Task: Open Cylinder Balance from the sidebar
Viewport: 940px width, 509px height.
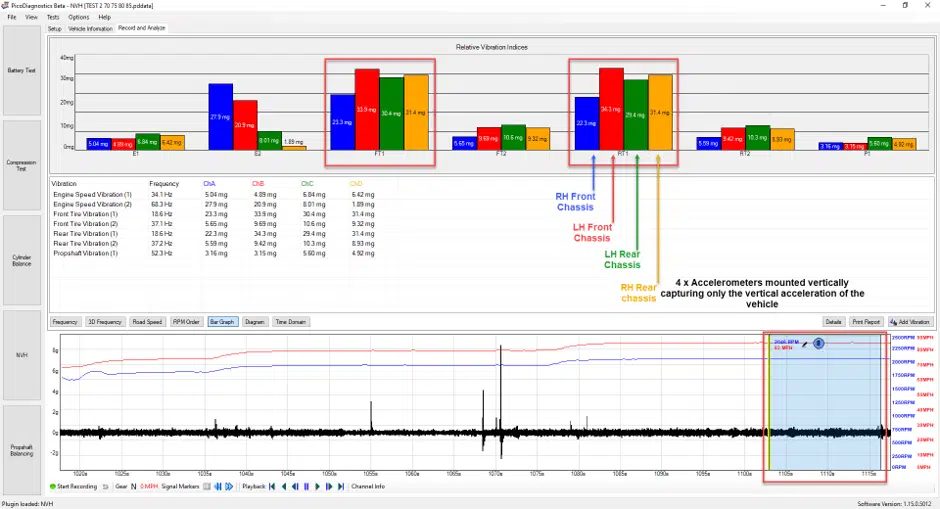Action: point(22,260)
